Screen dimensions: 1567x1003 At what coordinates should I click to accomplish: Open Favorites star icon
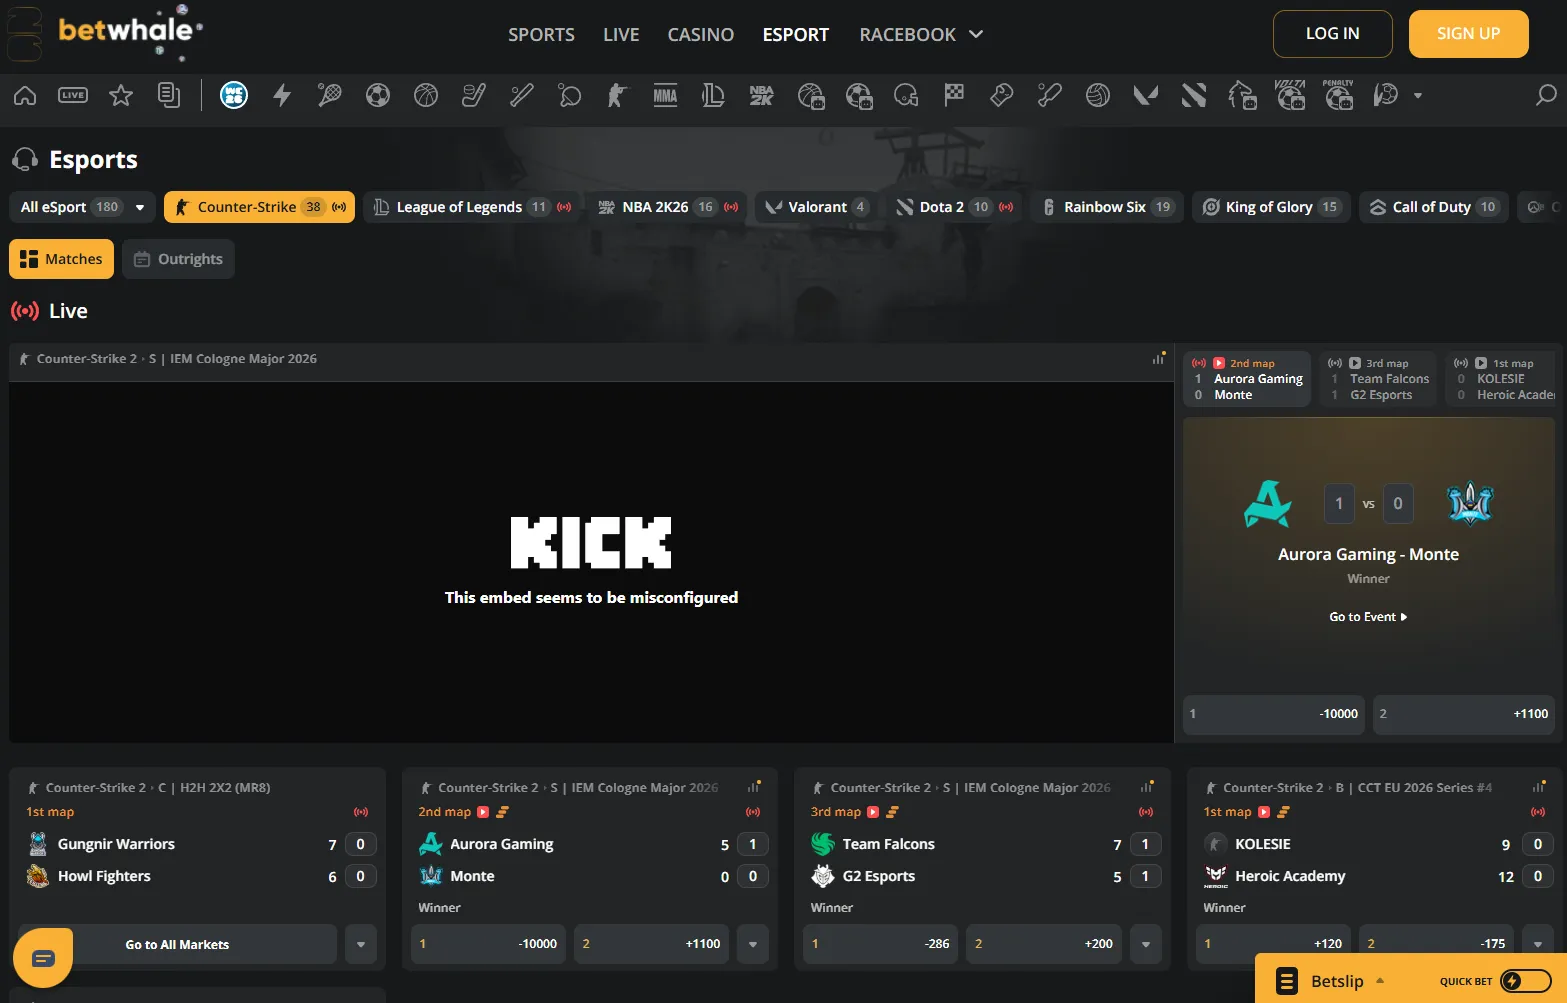point(121,95)
